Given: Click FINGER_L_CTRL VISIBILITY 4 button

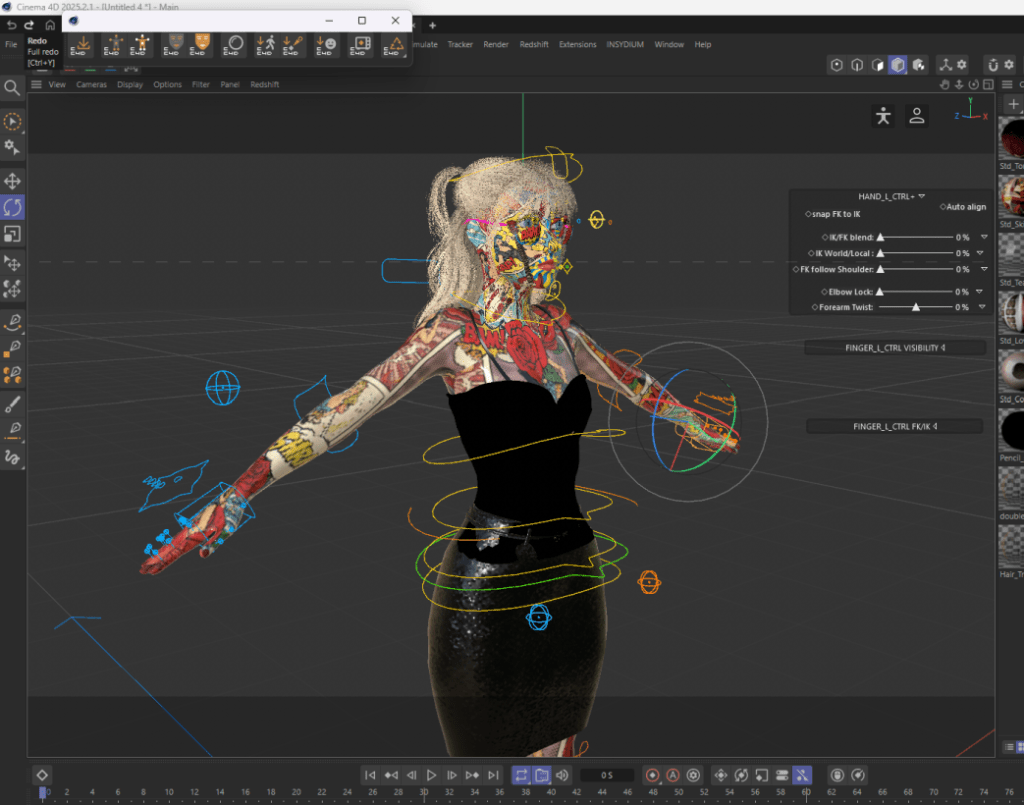Looking at the screenshot, I should pos(894,348).
